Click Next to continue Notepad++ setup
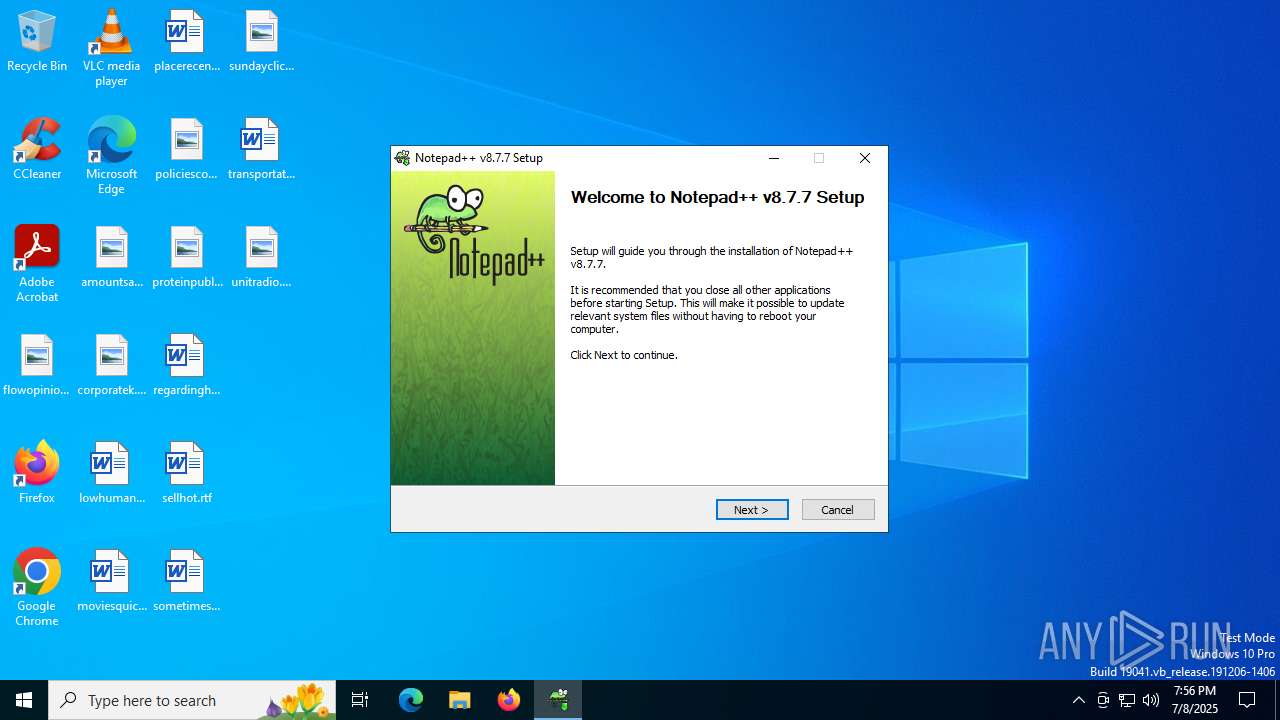 (752, 510)
